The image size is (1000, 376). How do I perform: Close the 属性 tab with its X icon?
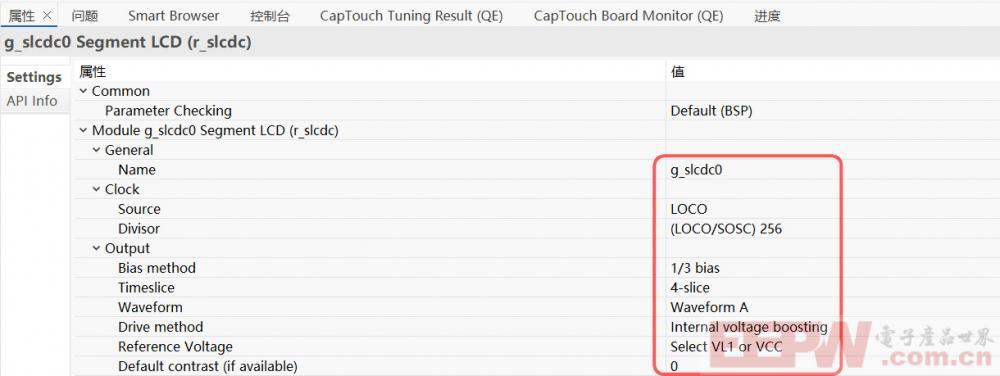[46, 16]
